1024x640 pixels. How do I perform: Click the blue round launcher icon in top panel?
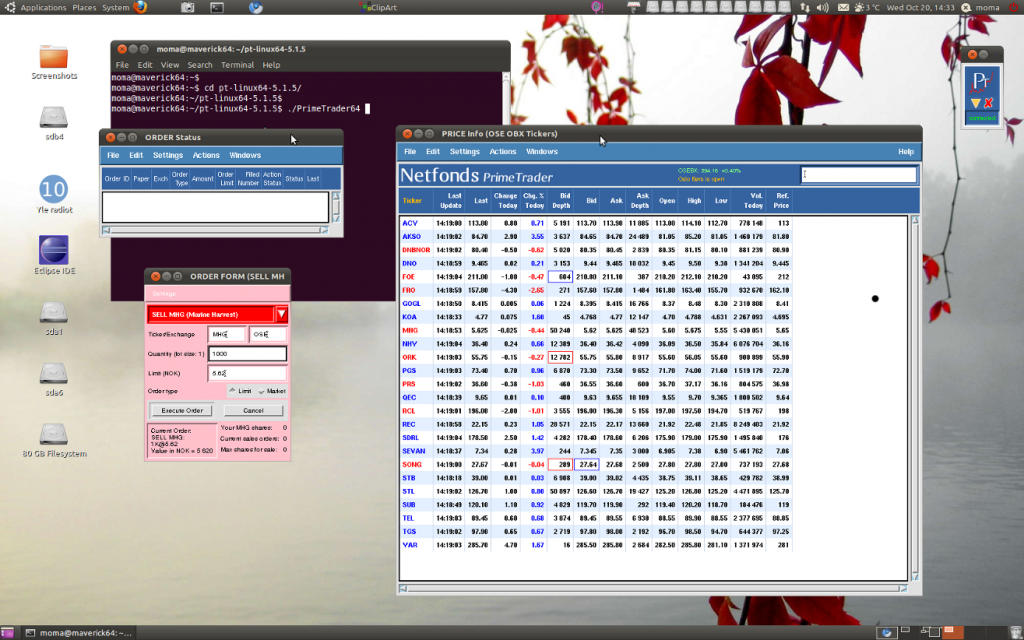pyautogui.click(x=256, y=8)
